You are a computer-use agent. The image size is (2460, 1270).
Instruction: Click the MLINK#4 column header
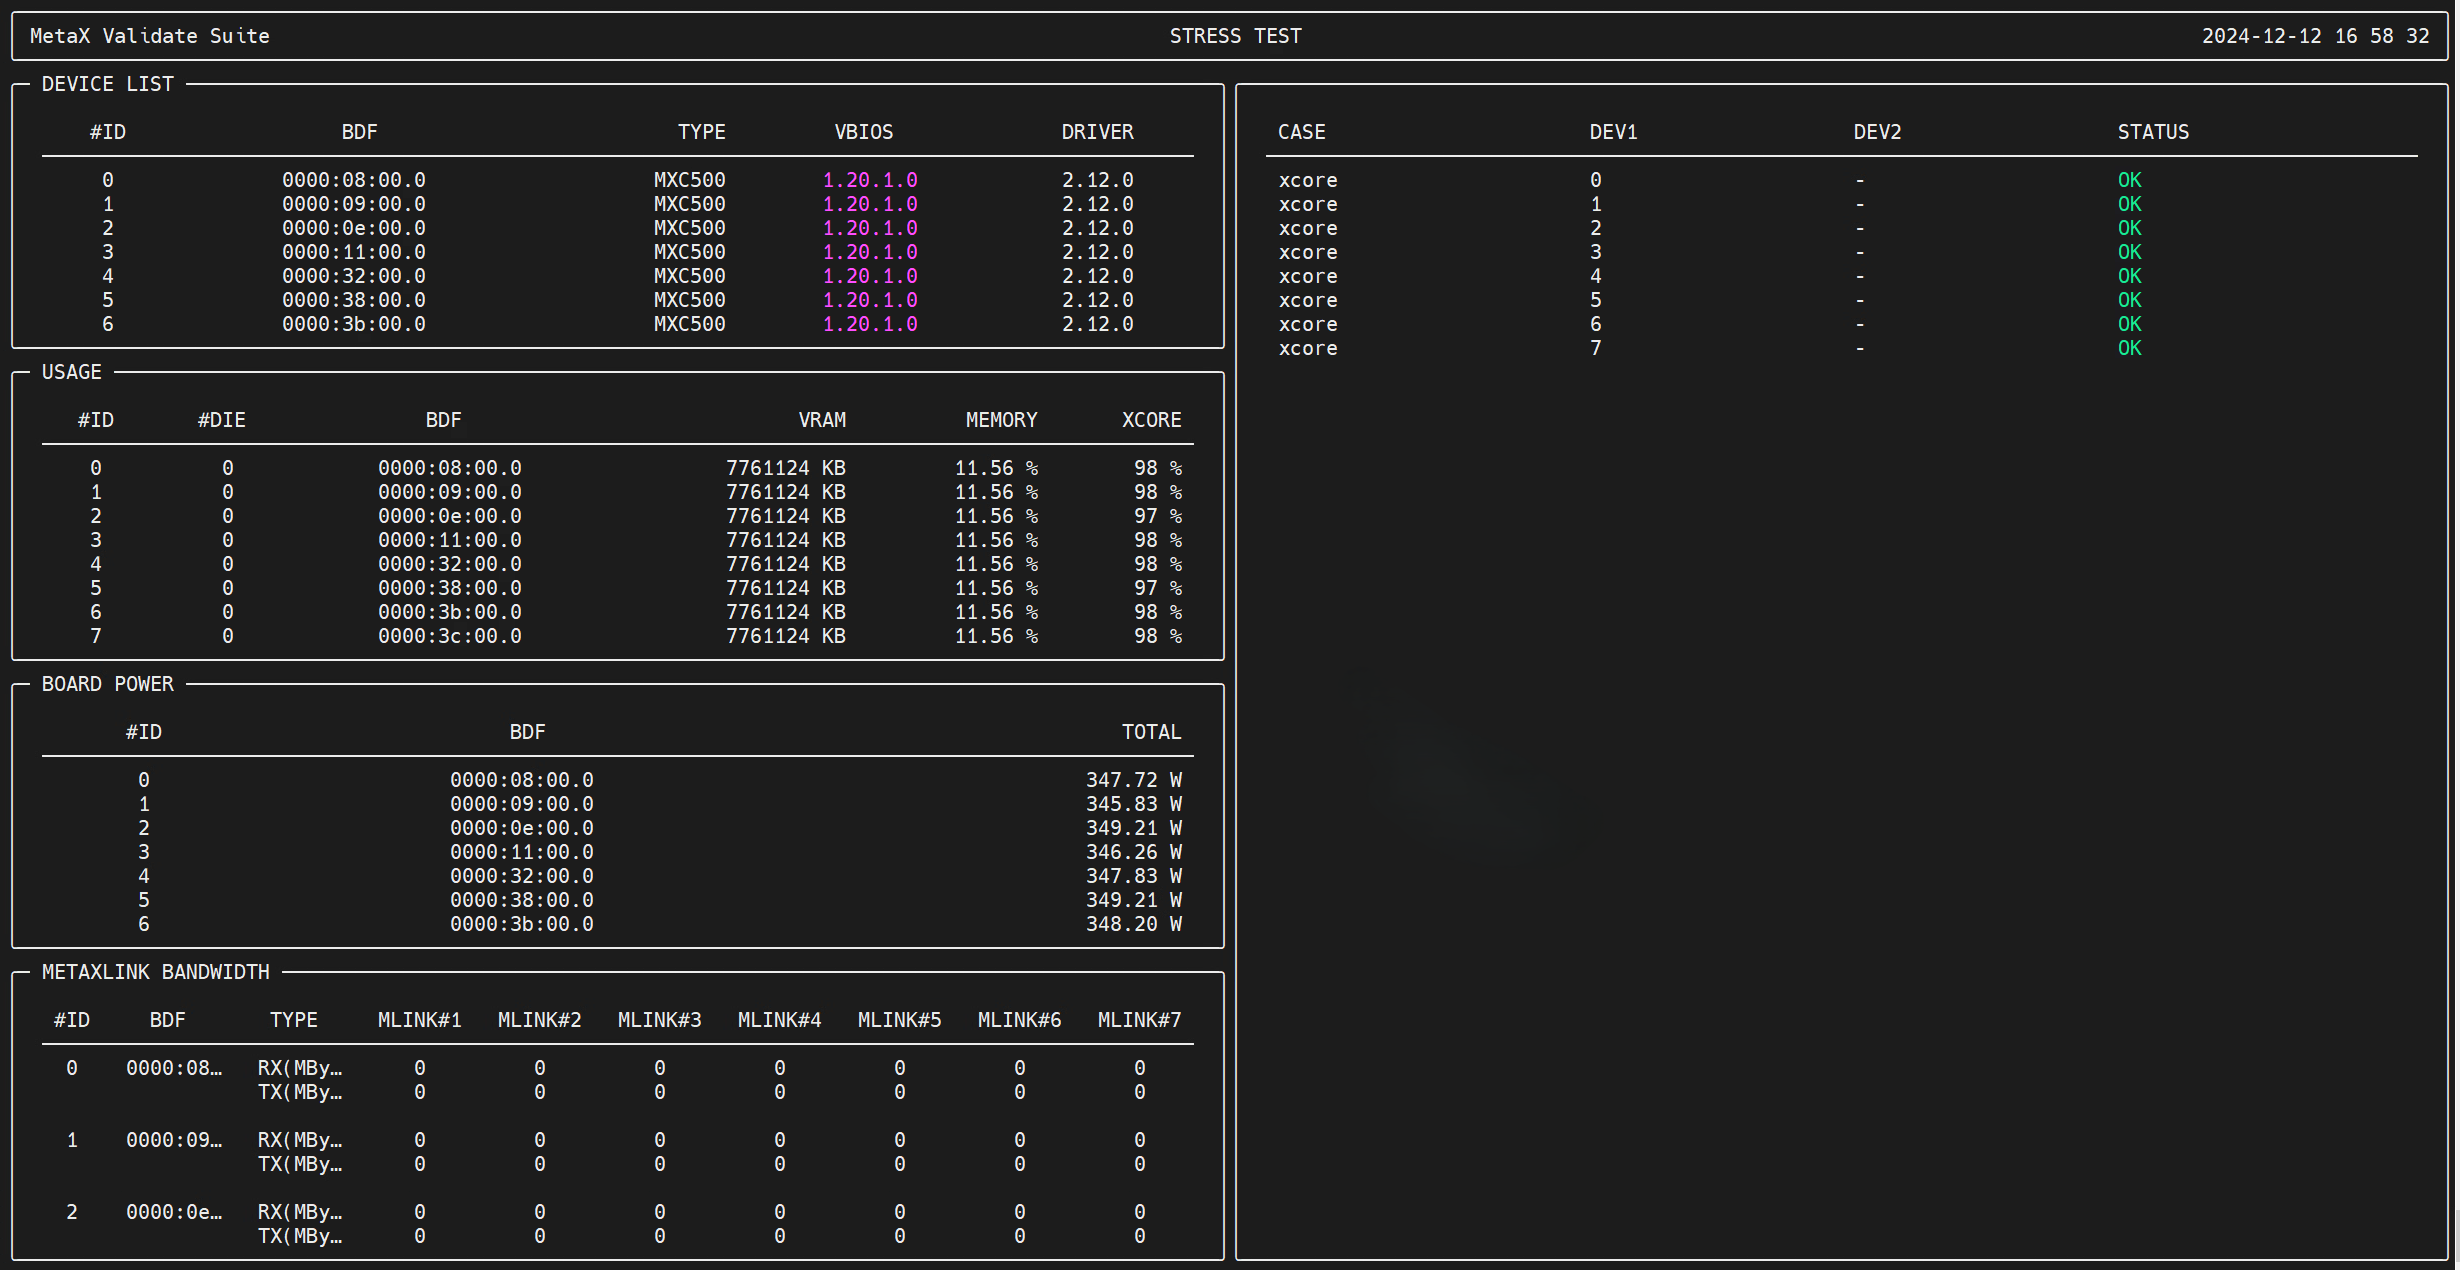point(779,1020)
